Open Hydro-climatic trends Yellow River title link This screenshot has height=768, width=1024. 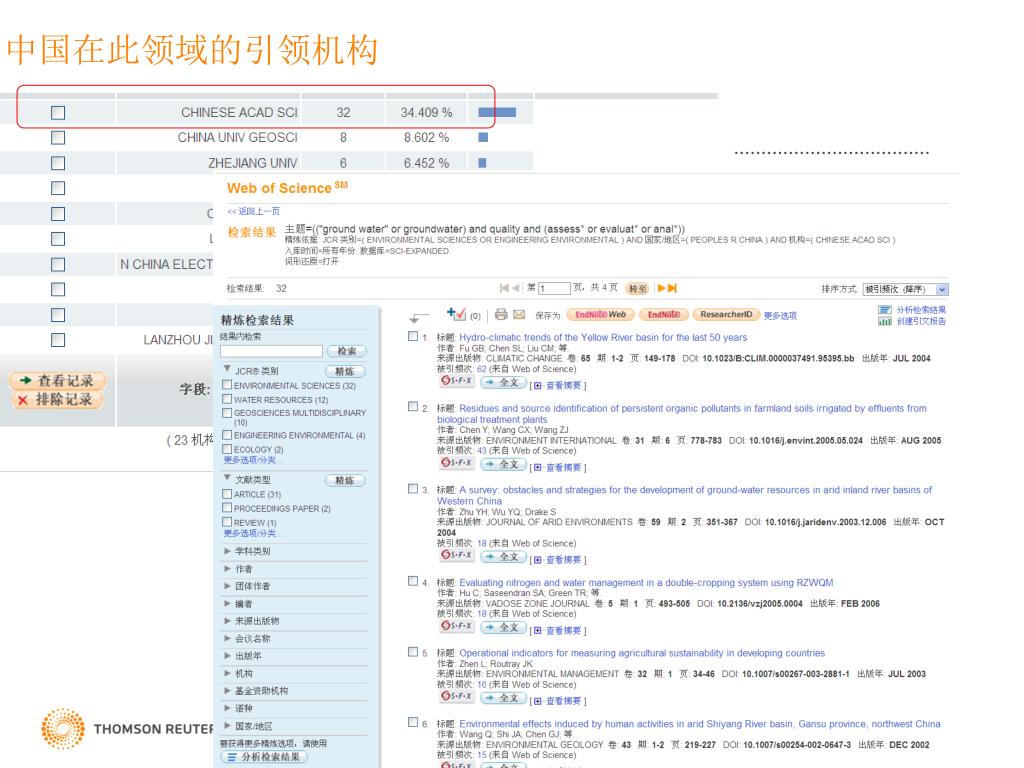tap(603, 337)
